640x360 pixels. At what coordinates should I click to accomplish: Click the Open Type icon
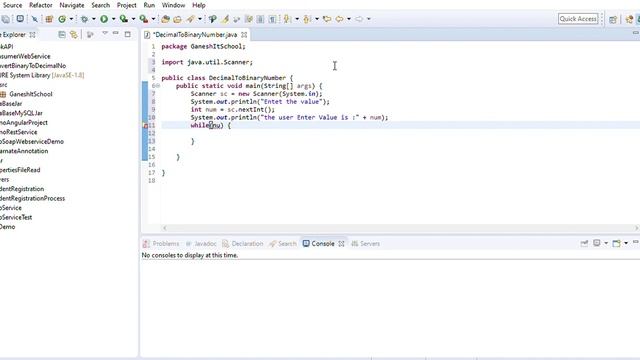click(165, 19)
